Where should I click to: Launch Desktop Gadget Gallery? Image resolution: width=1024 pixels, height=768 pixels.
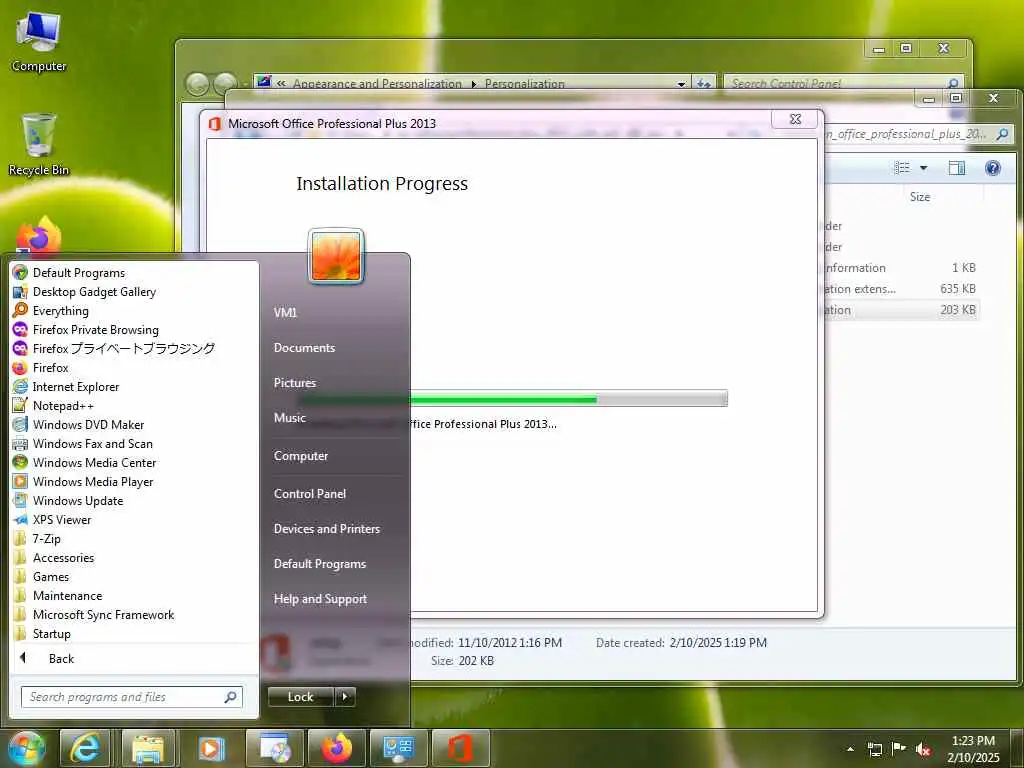coord(94,292)
